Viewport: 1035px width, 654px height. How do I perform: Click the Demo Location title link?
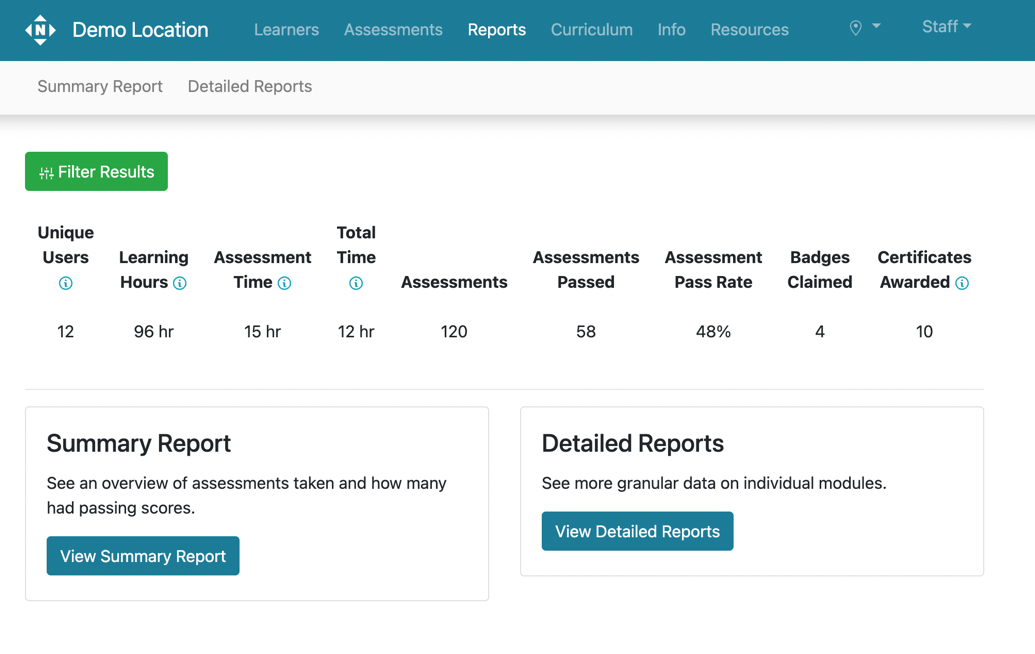coord(140,30)
